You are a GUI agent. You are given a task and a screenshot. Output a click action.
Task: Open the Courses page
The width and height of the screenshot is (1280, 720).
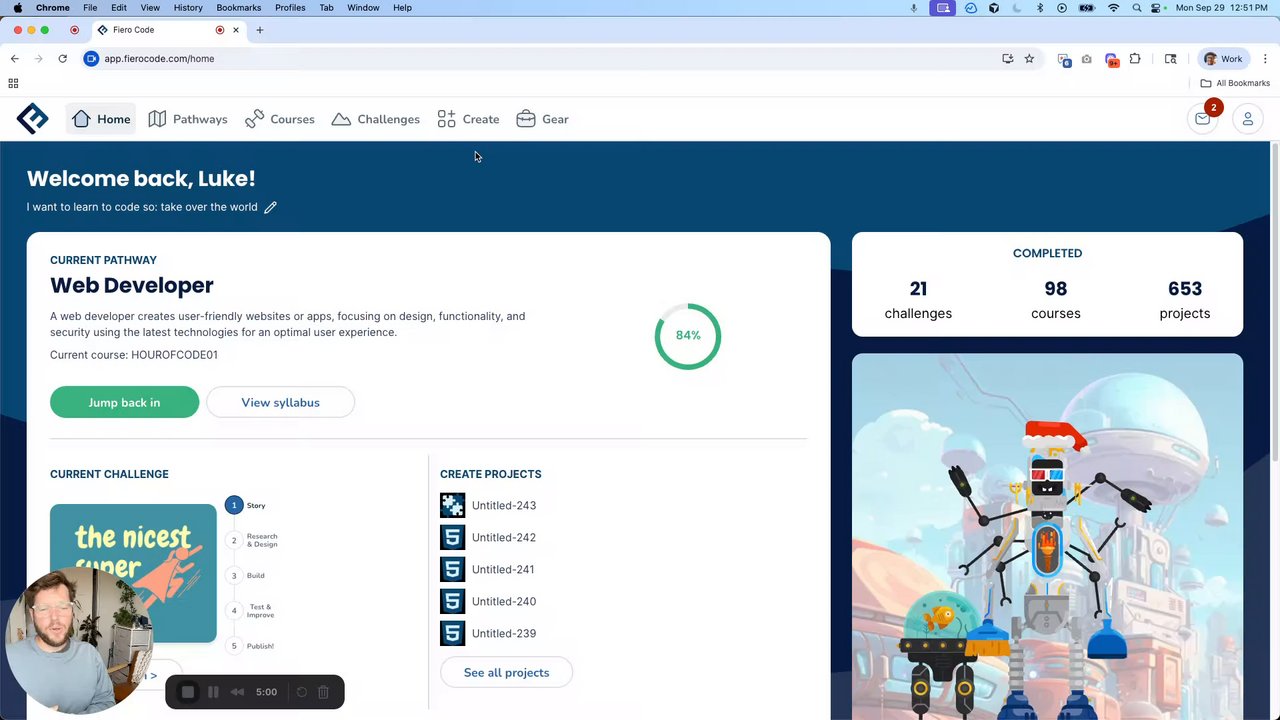pos(280,119)
